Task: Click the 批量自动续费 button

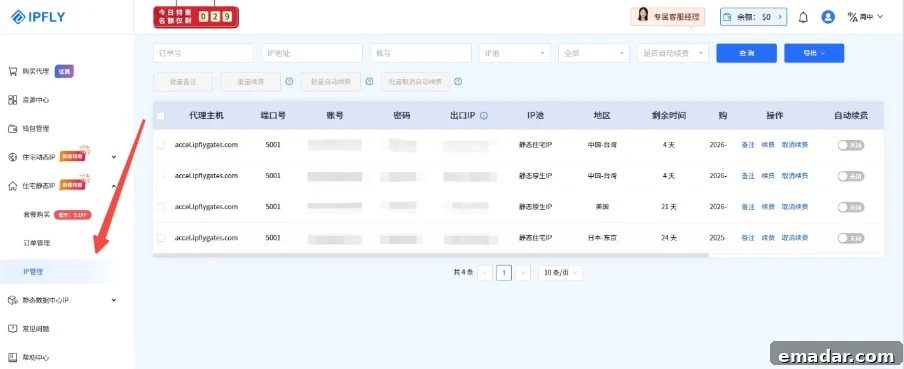Action: [x=331, y=82]
